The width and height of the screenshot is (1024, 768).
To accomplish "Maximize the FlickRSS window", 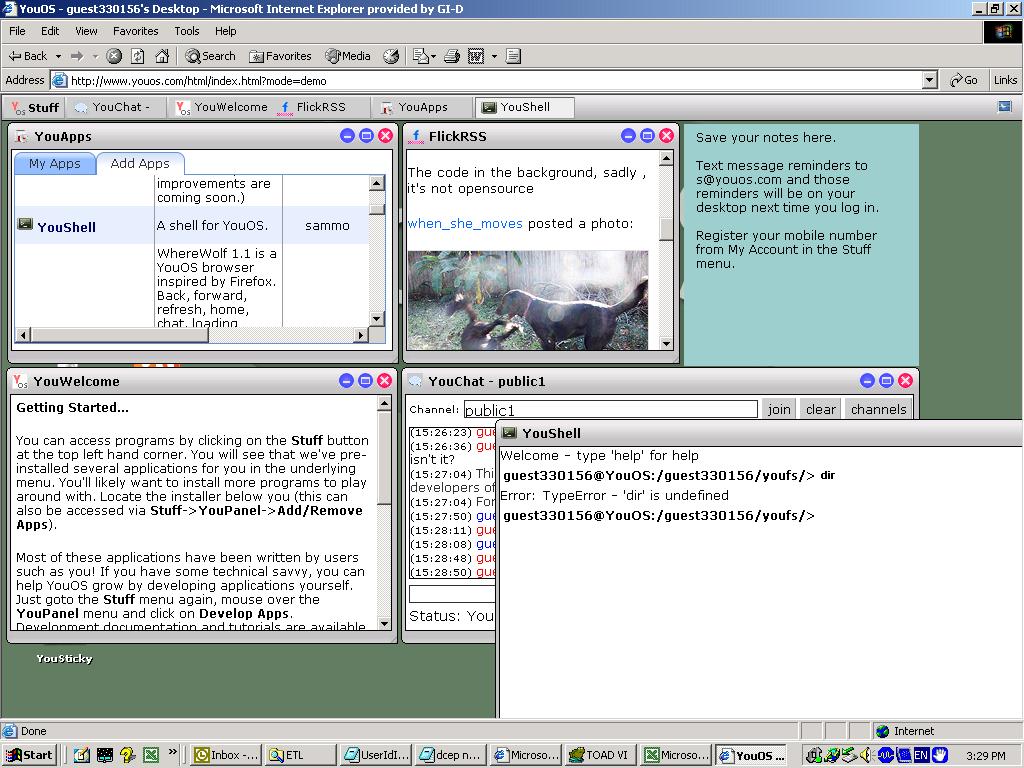I will click(647, 136).
